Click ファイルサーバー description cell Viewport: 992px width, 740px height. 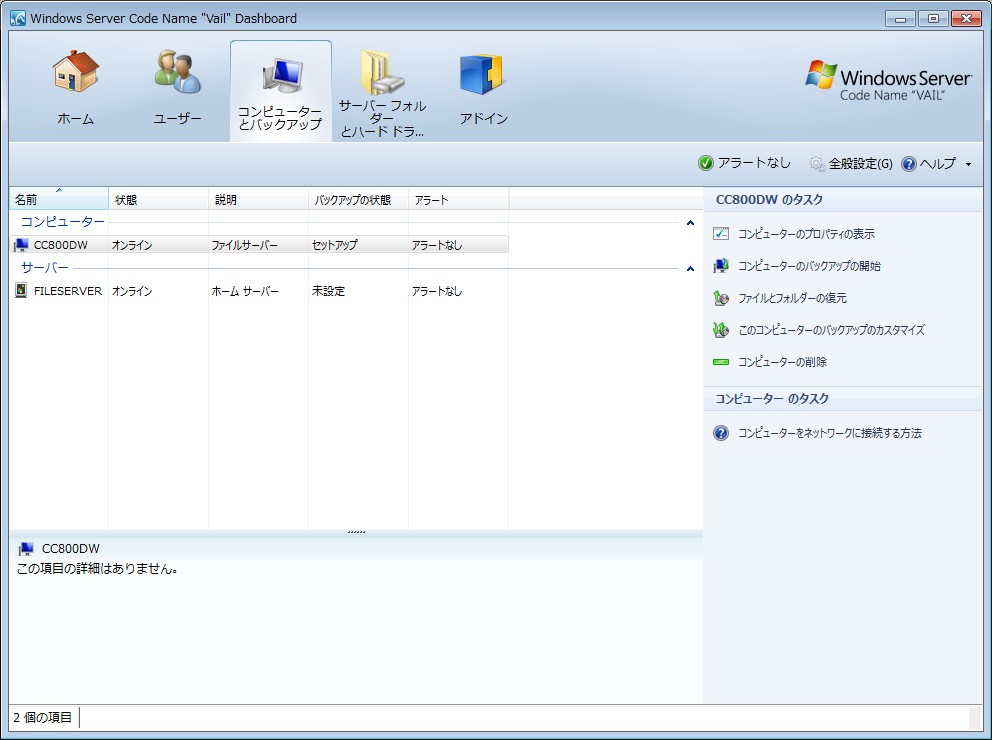[244, 245]
